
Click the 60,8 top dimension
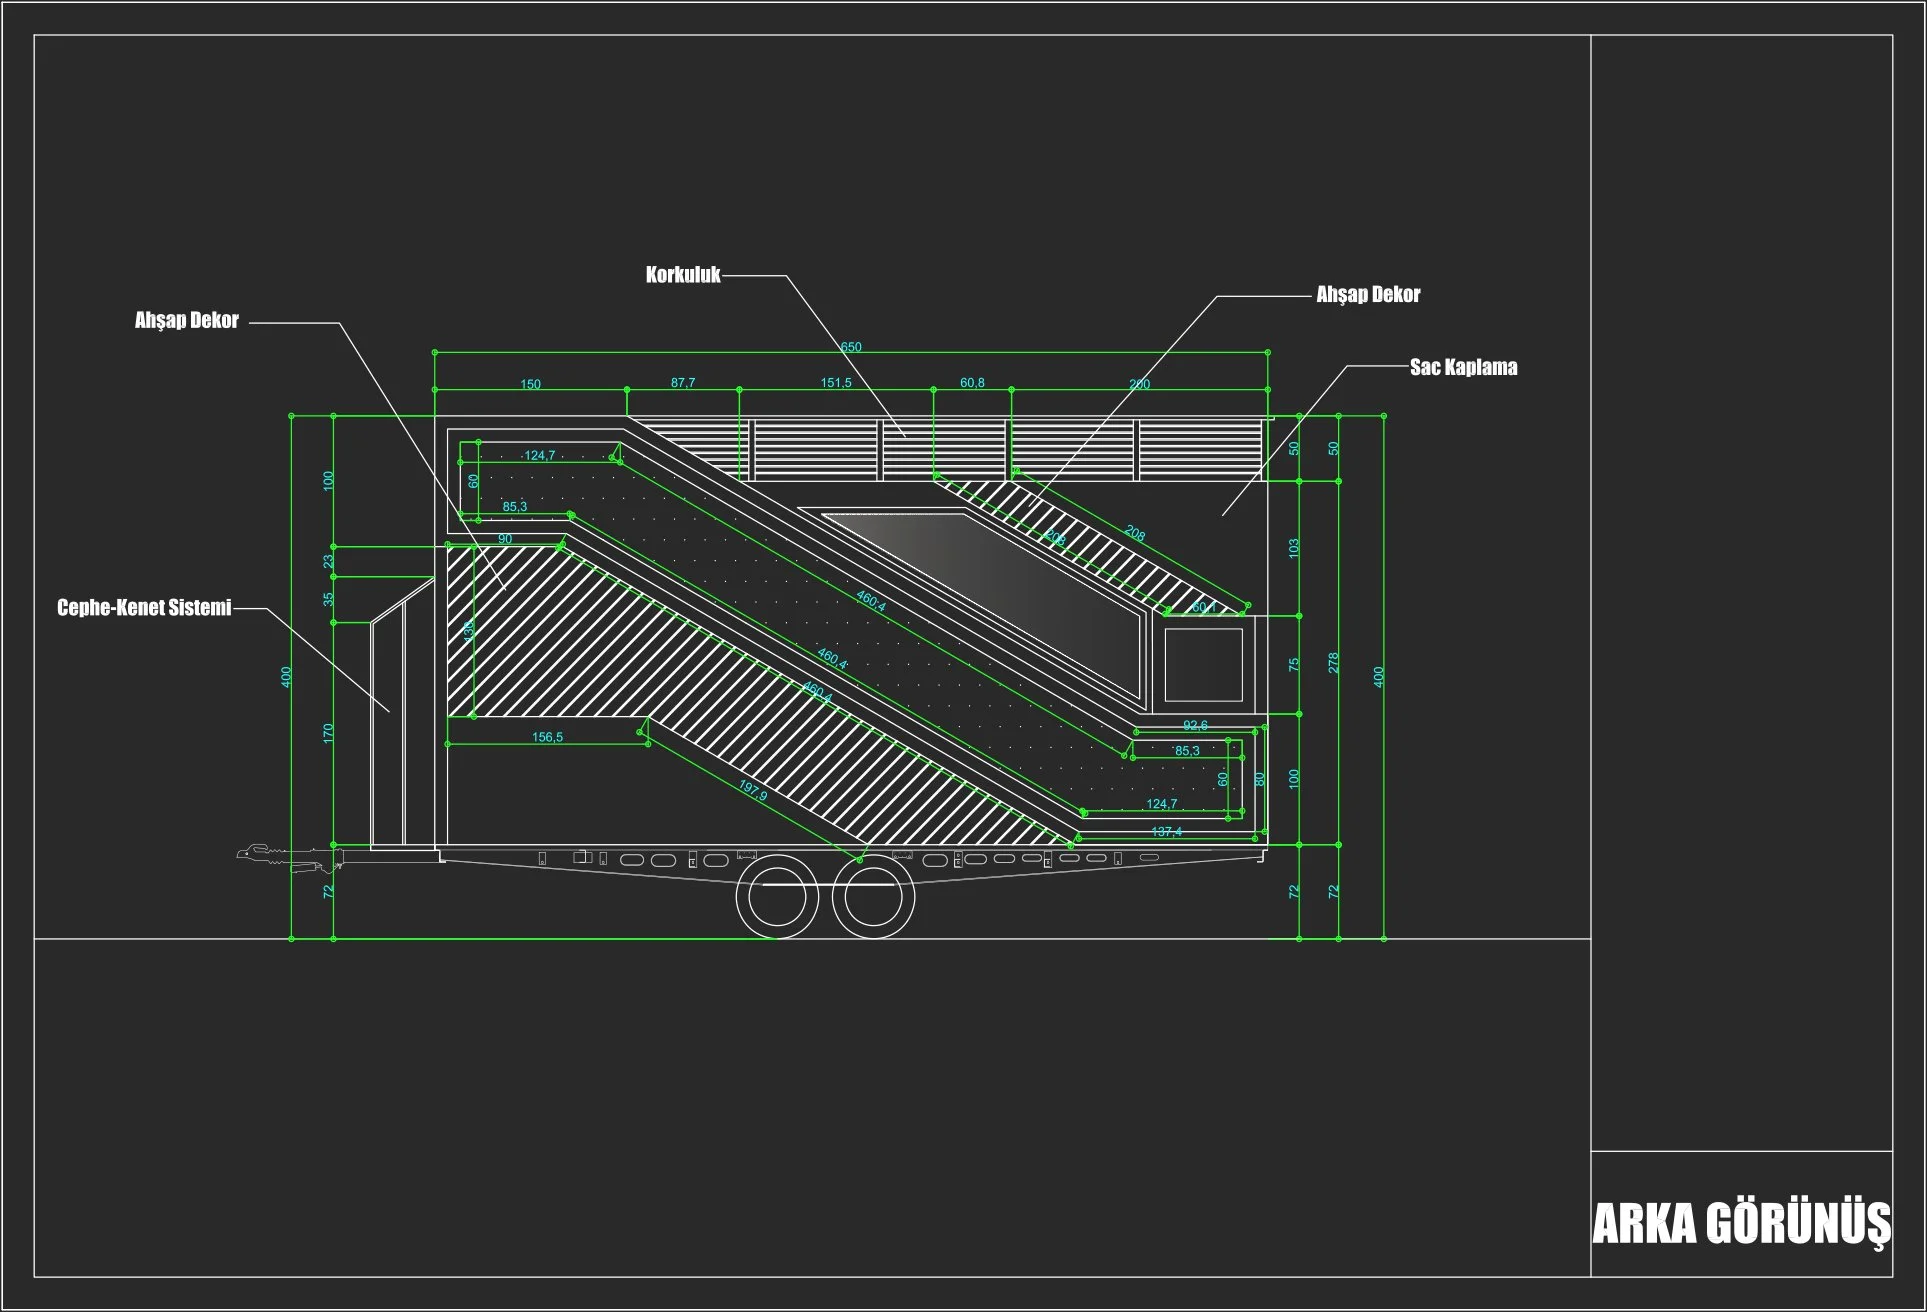(972, 383)
